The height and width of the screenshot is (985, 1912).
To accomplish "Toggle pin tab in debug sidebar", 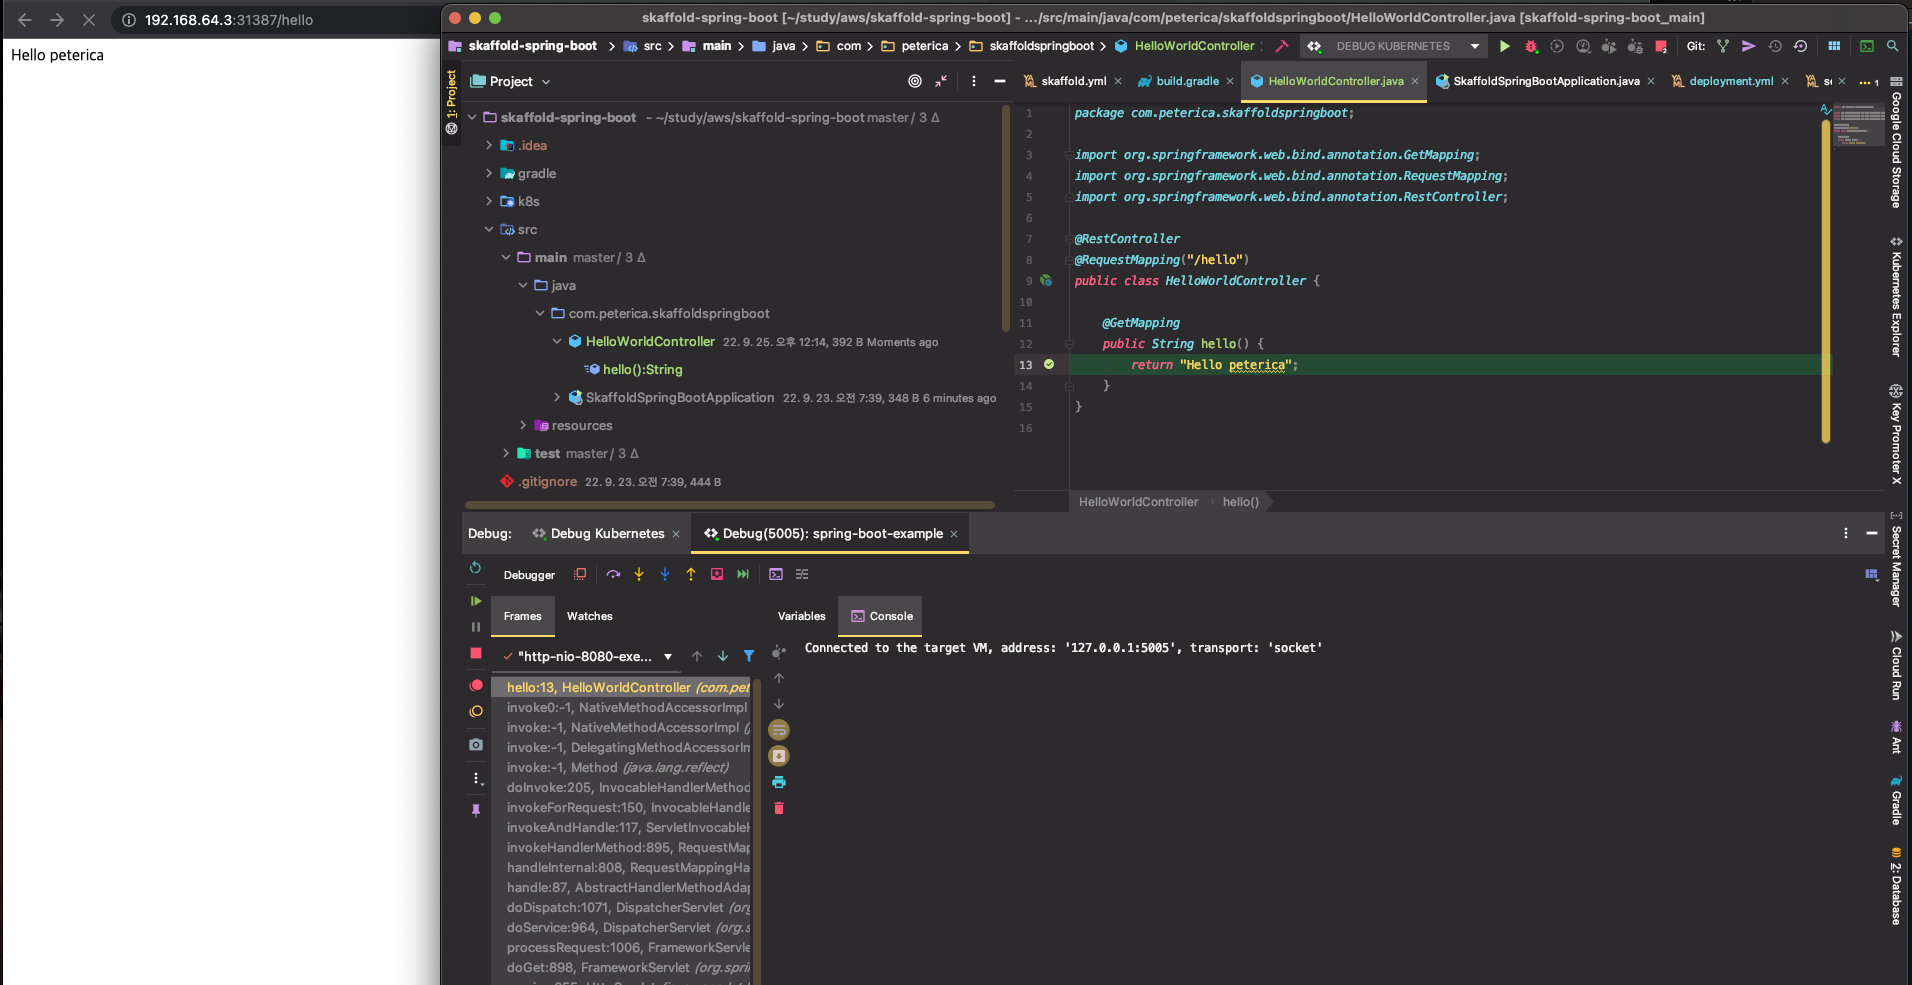I will tap(476, 811).
